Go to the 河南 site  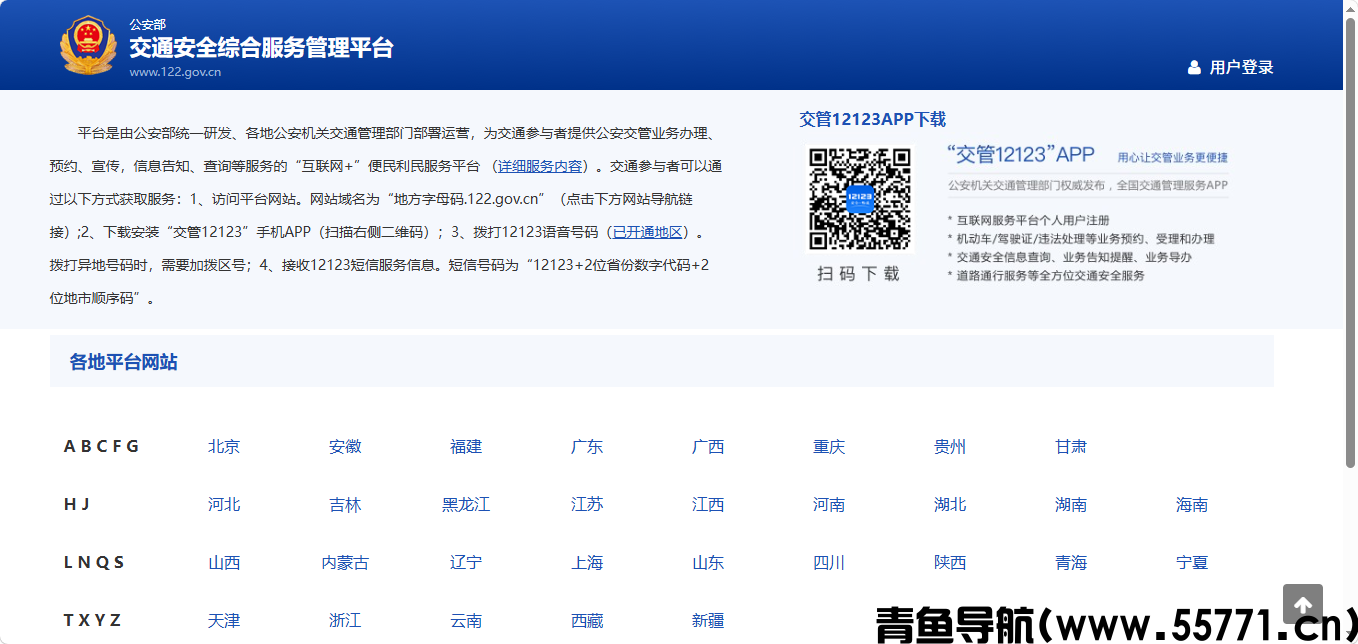[829, 505]
